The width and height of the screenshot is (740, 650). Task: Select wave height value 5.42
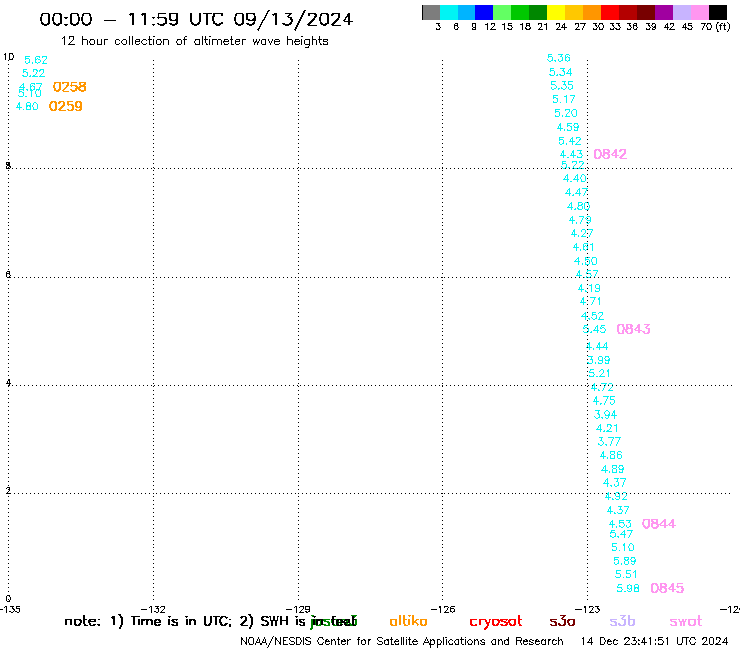(570, 141)
